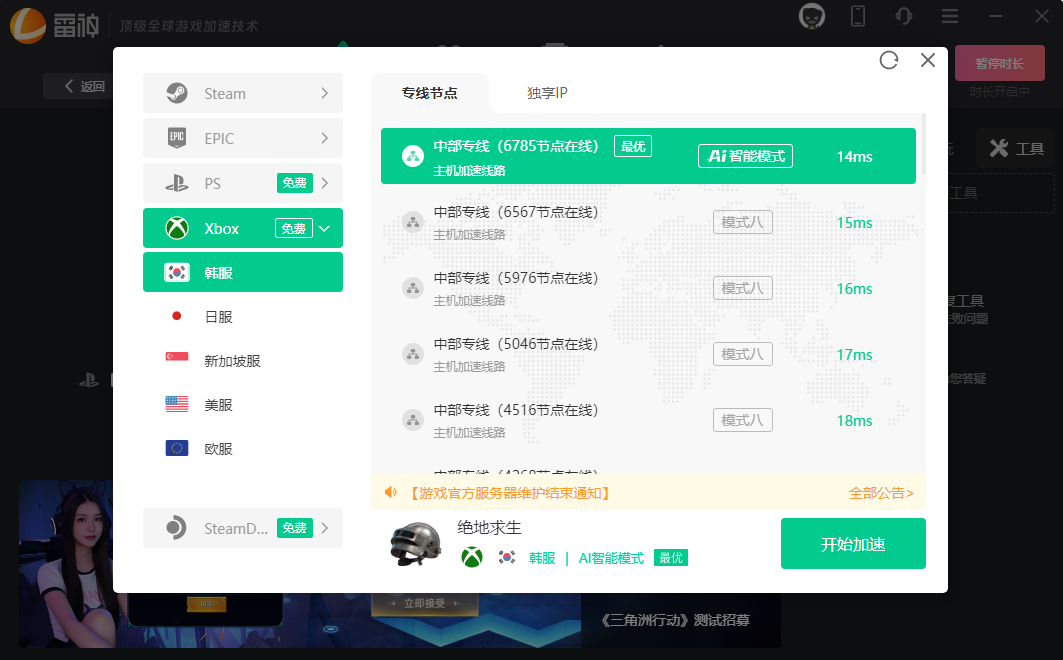Viewport: 1063px width, 660px height.
Task: Switch to the 专线节点 tab
Action: (430, 93)
